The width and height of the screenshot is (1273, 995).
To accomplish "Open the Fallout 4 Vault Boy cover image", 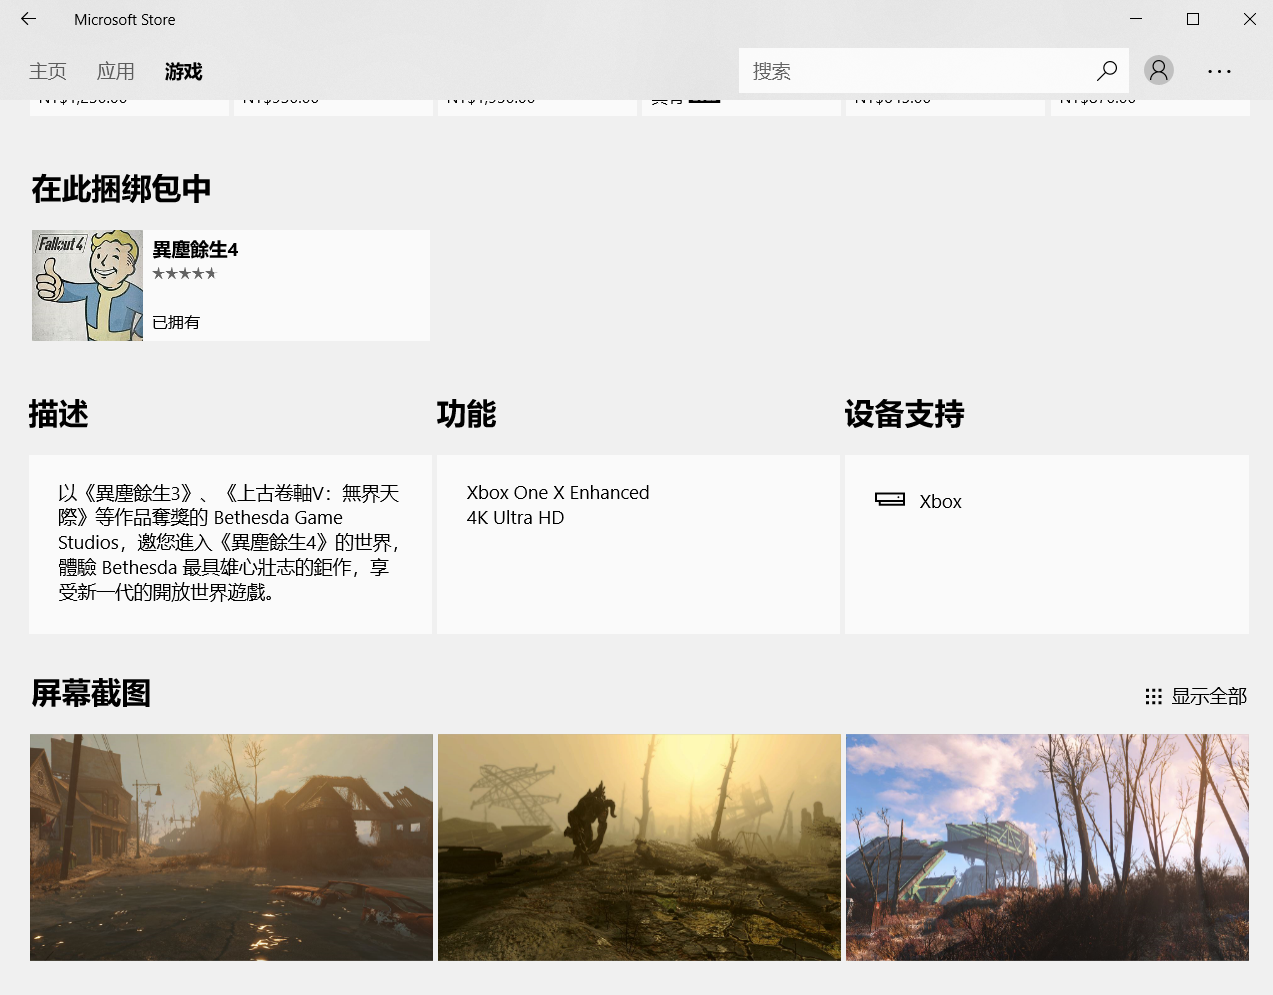I will pyautogui.click(x=87, y=285).
